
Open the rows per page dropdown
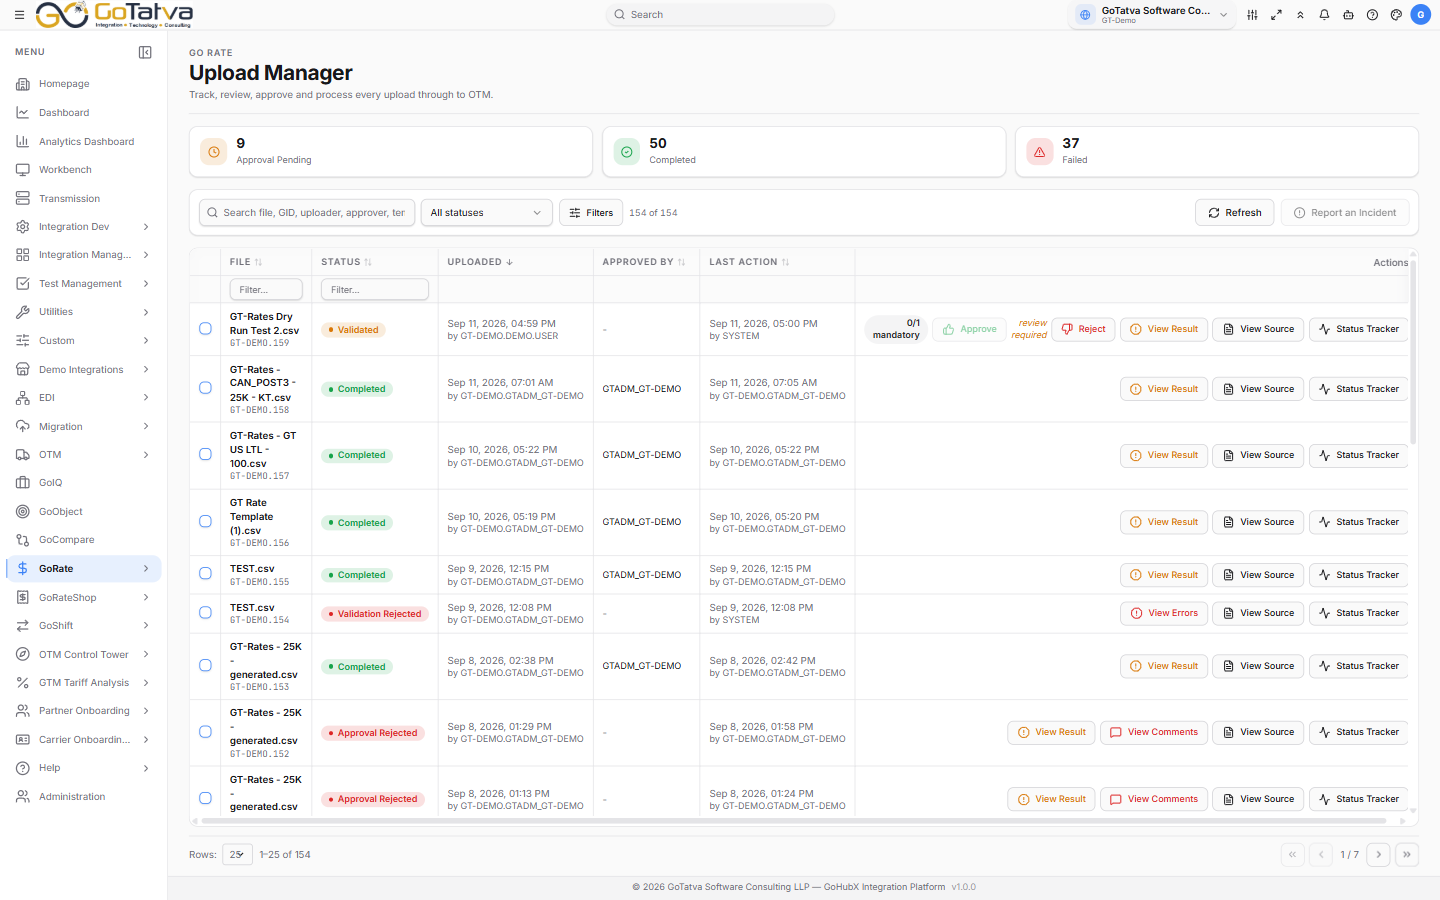[237, 855]
